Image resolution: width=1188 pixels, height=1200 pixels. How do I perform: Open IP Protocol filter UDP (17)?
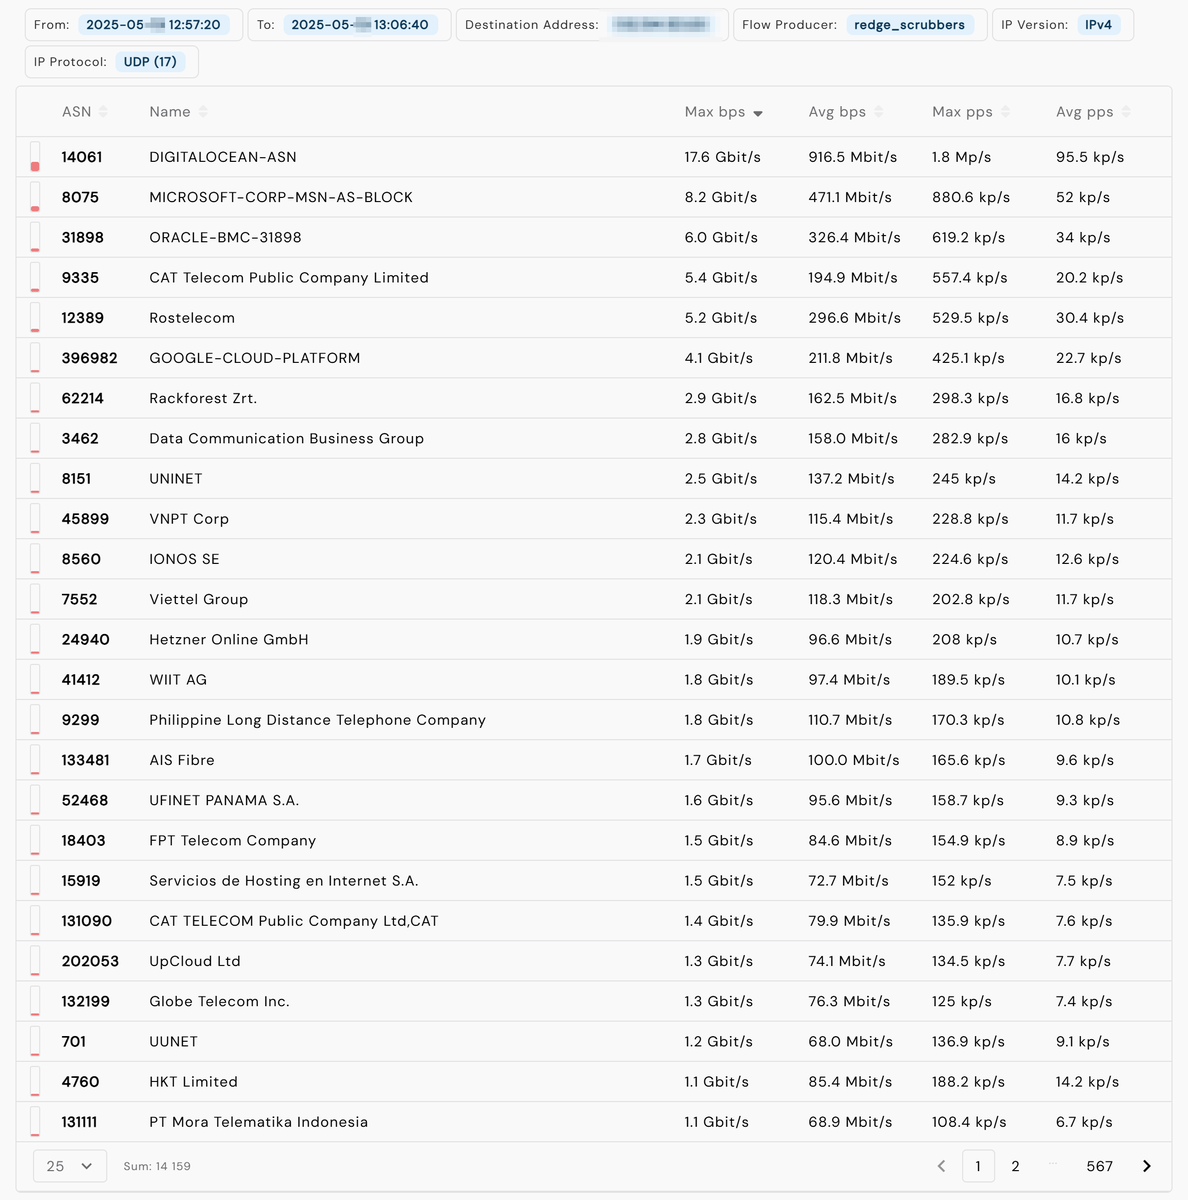coord(150,62)
